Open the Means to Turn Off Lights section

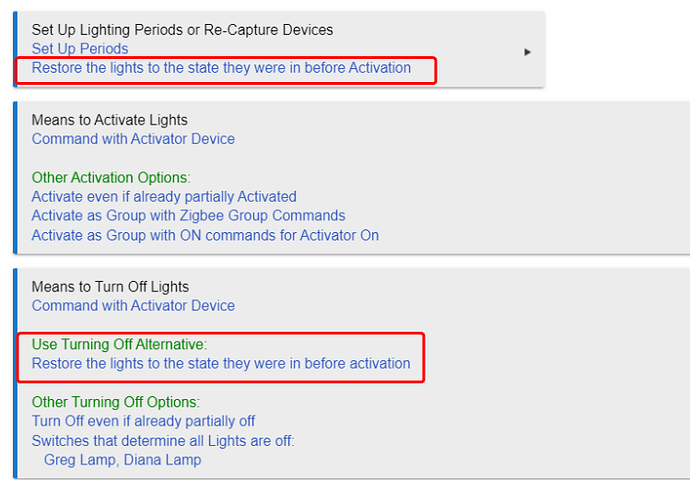point(110,286)
